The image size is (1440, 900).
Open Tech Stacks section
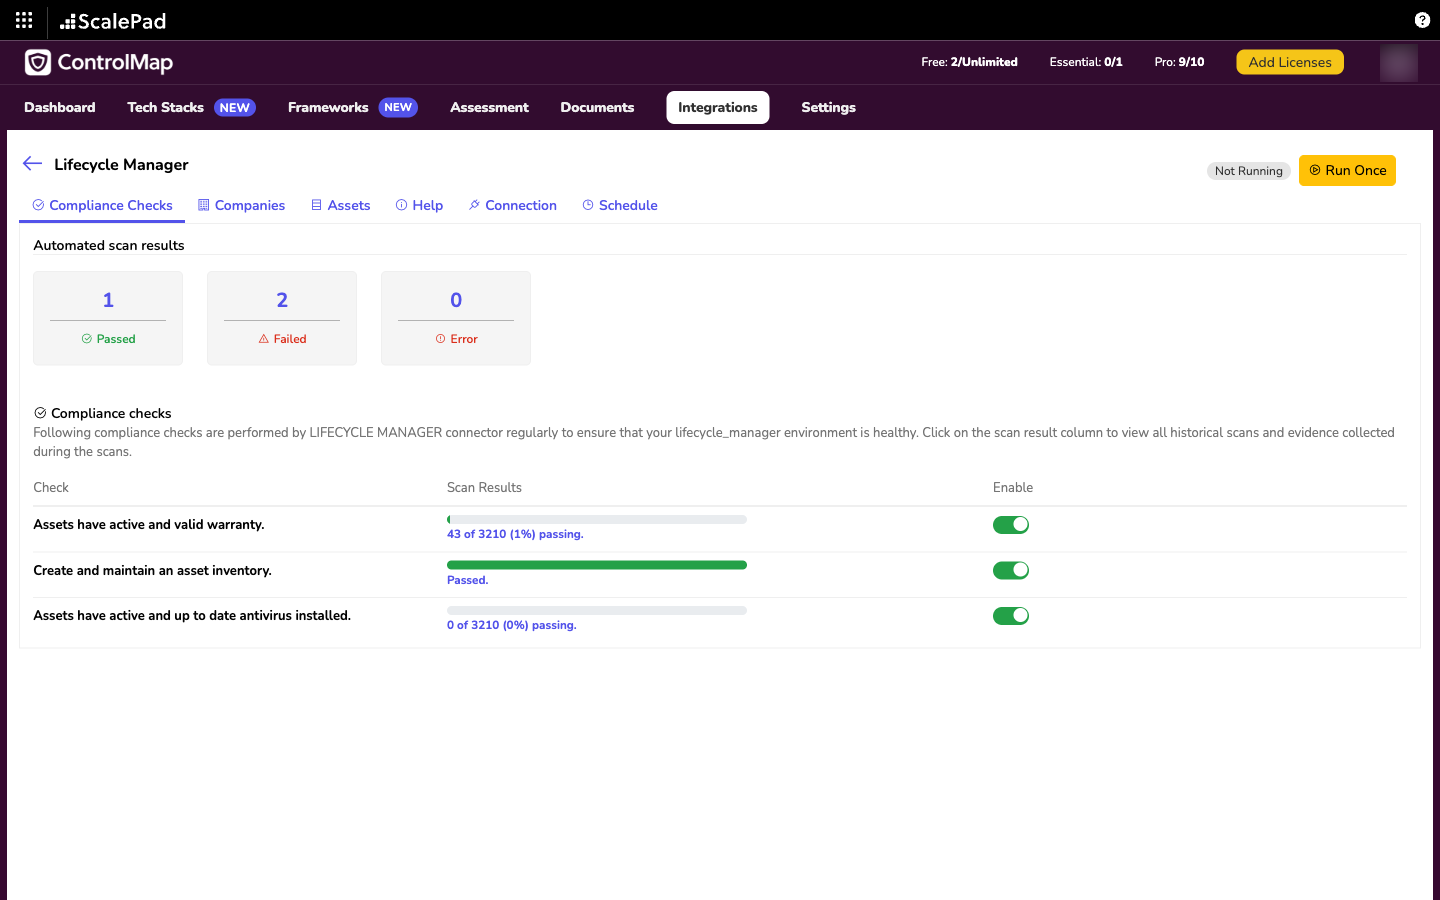[165, 107]
